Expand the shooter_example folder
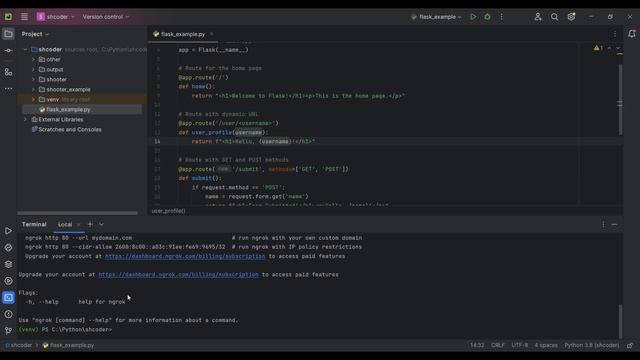640x360 pixels. (33, 89)
